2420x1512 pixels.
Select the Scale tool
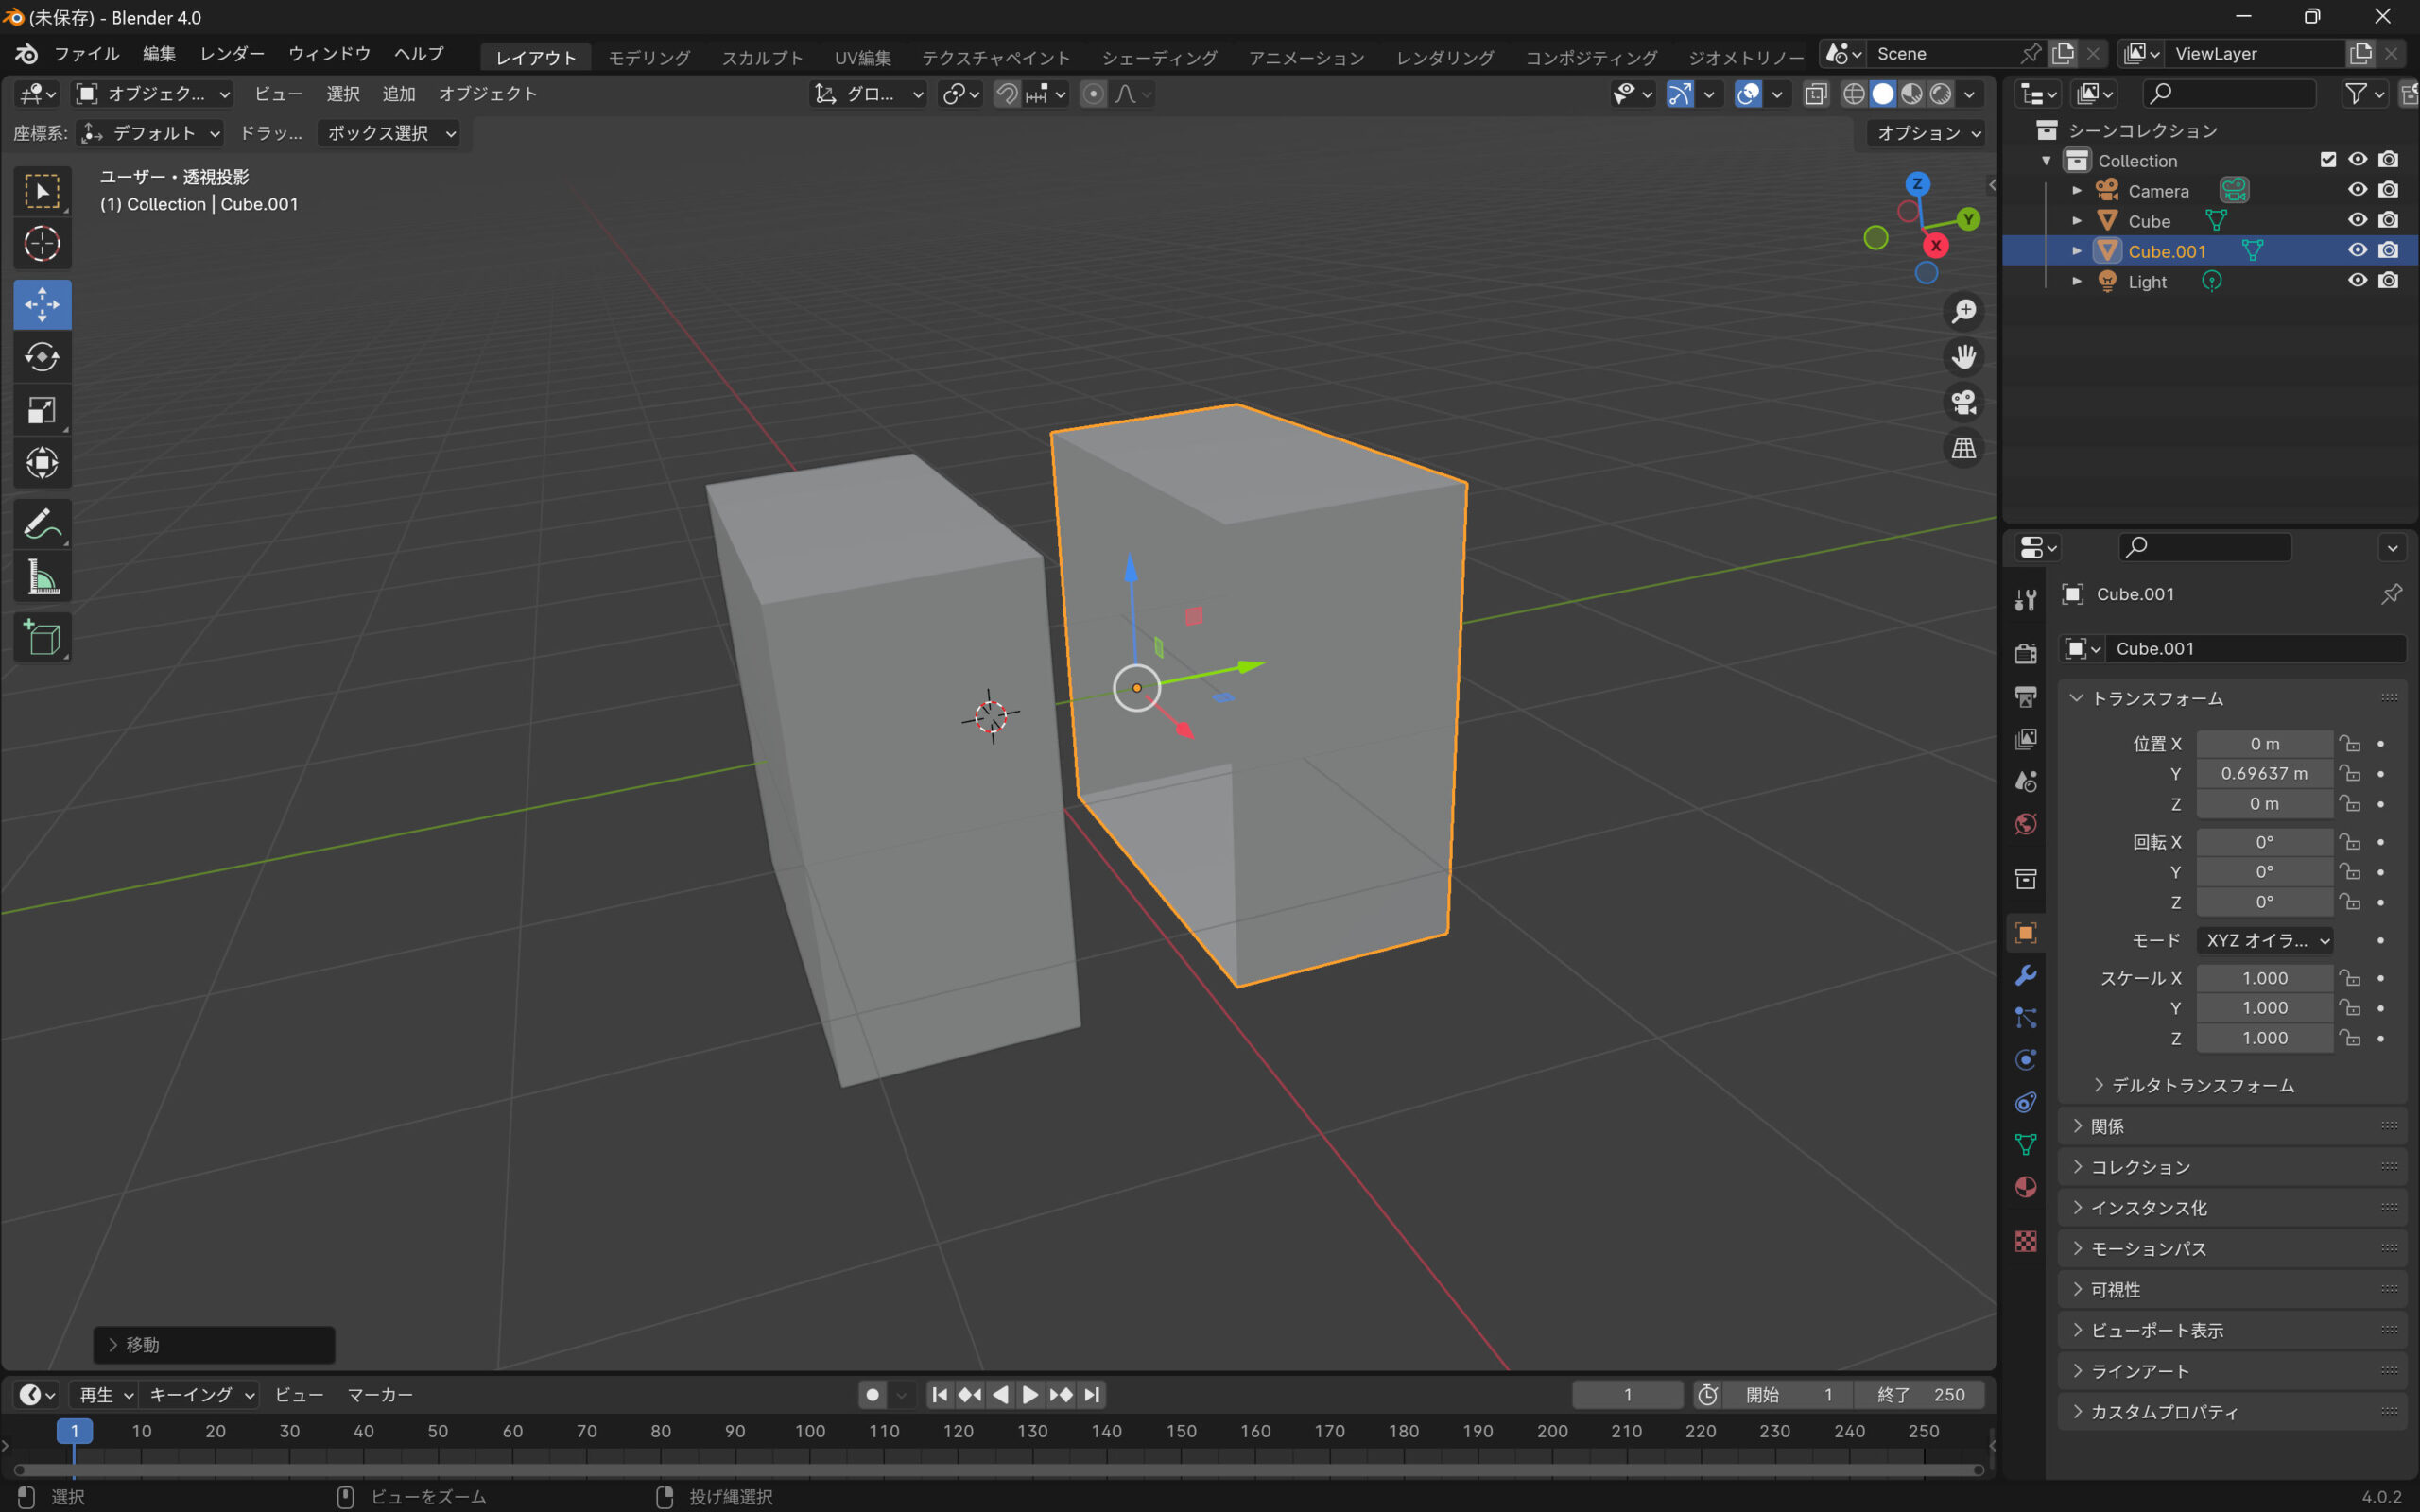(x=42, y=410)
